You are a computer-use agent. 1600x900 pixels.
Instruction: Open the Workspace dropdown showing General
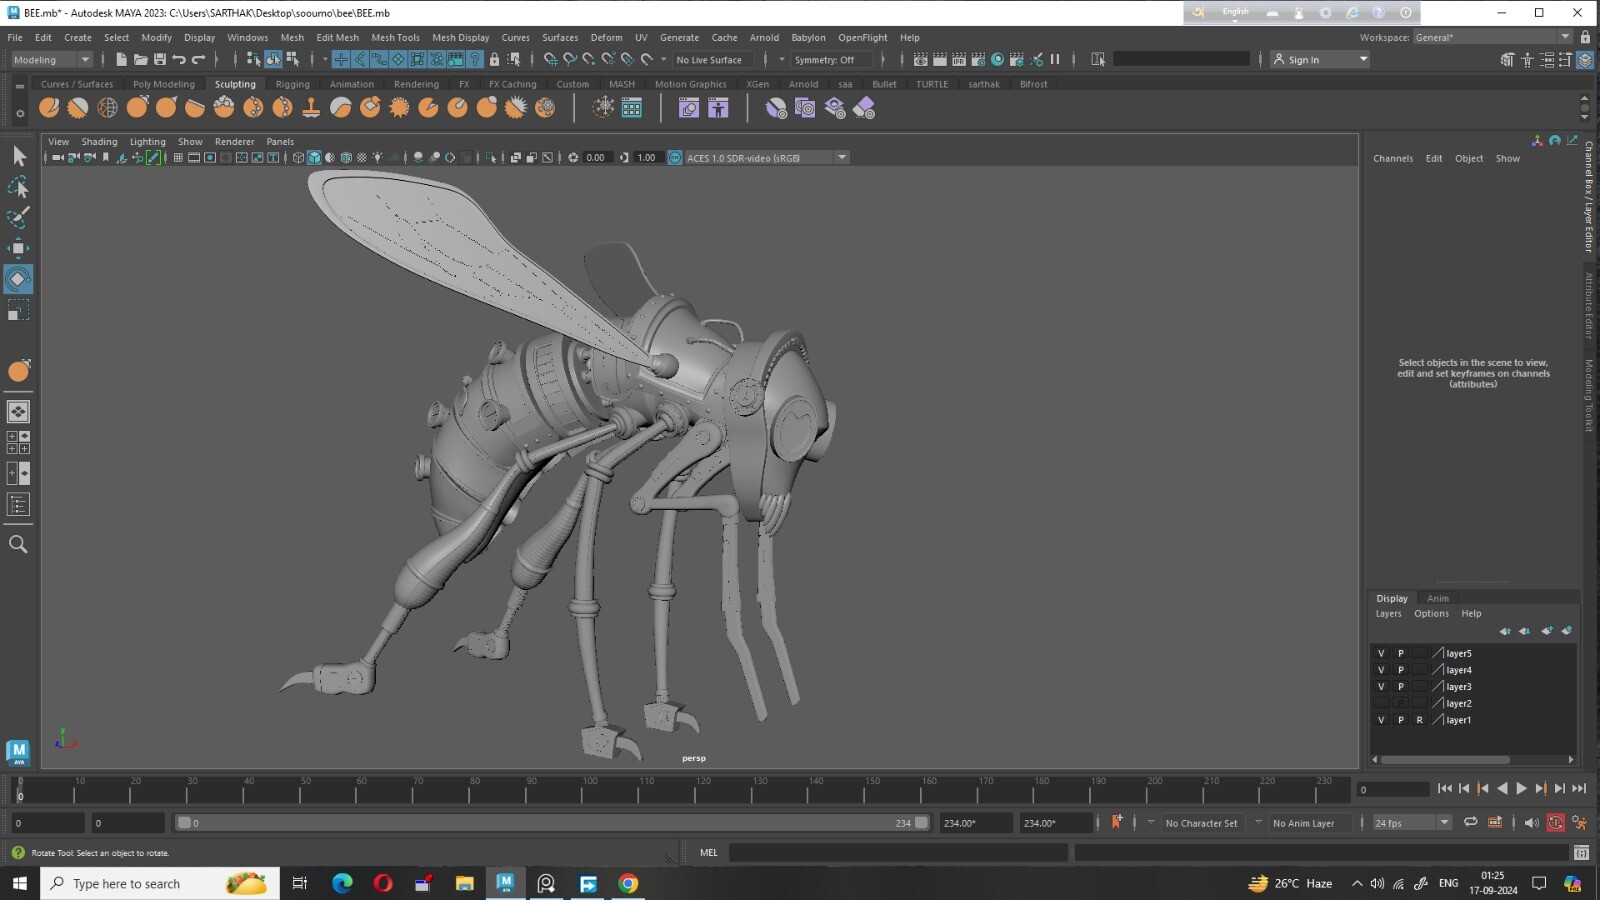pyautogui.click(x=1490, y=37)
